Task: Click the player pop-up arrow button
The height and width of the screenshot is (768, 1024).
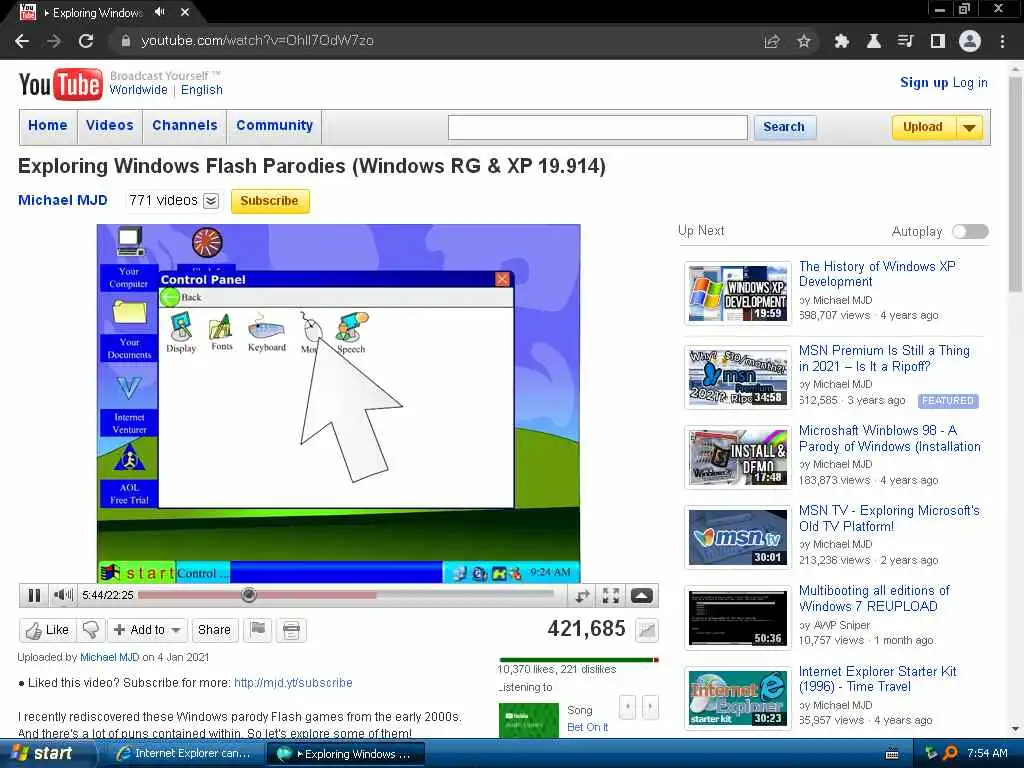Action: click(641, 595)
